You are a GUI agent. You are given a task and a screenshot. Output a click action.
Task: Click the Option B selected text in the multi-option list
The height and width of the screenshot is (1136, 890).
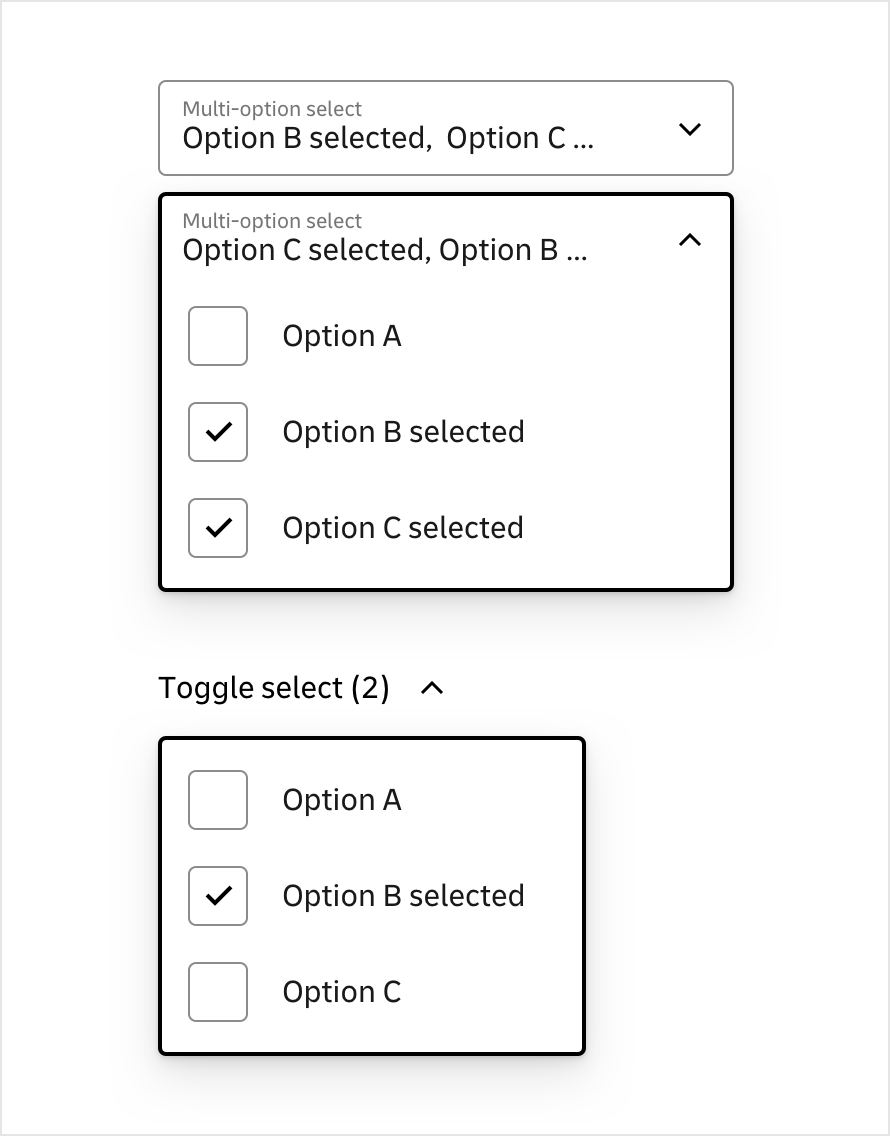tap(403, 432)
